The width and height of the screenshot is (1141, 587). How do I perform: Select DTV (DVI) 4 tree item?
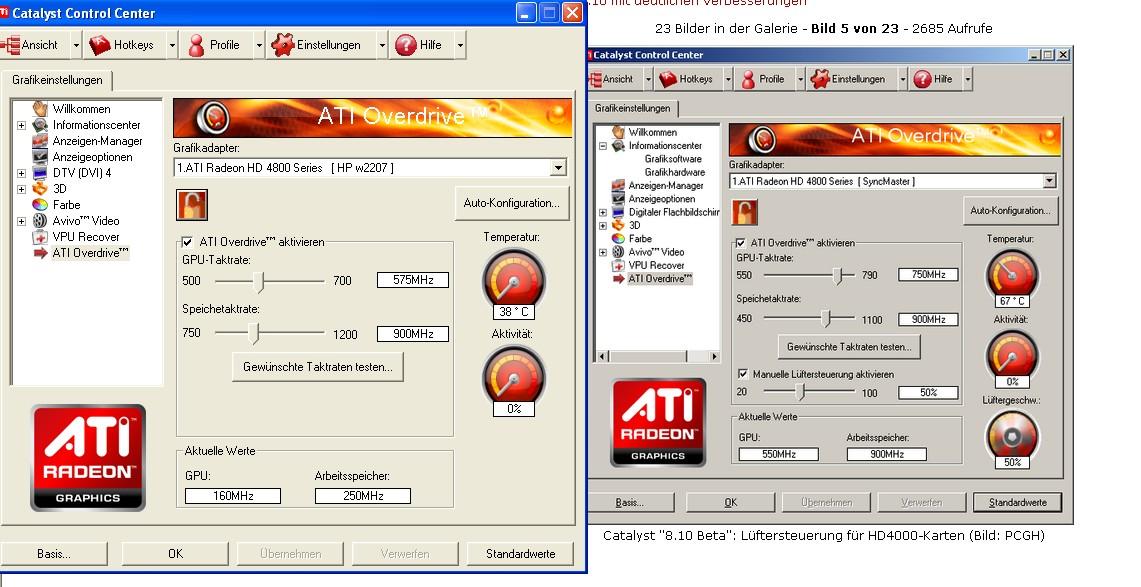pos(82,173)
